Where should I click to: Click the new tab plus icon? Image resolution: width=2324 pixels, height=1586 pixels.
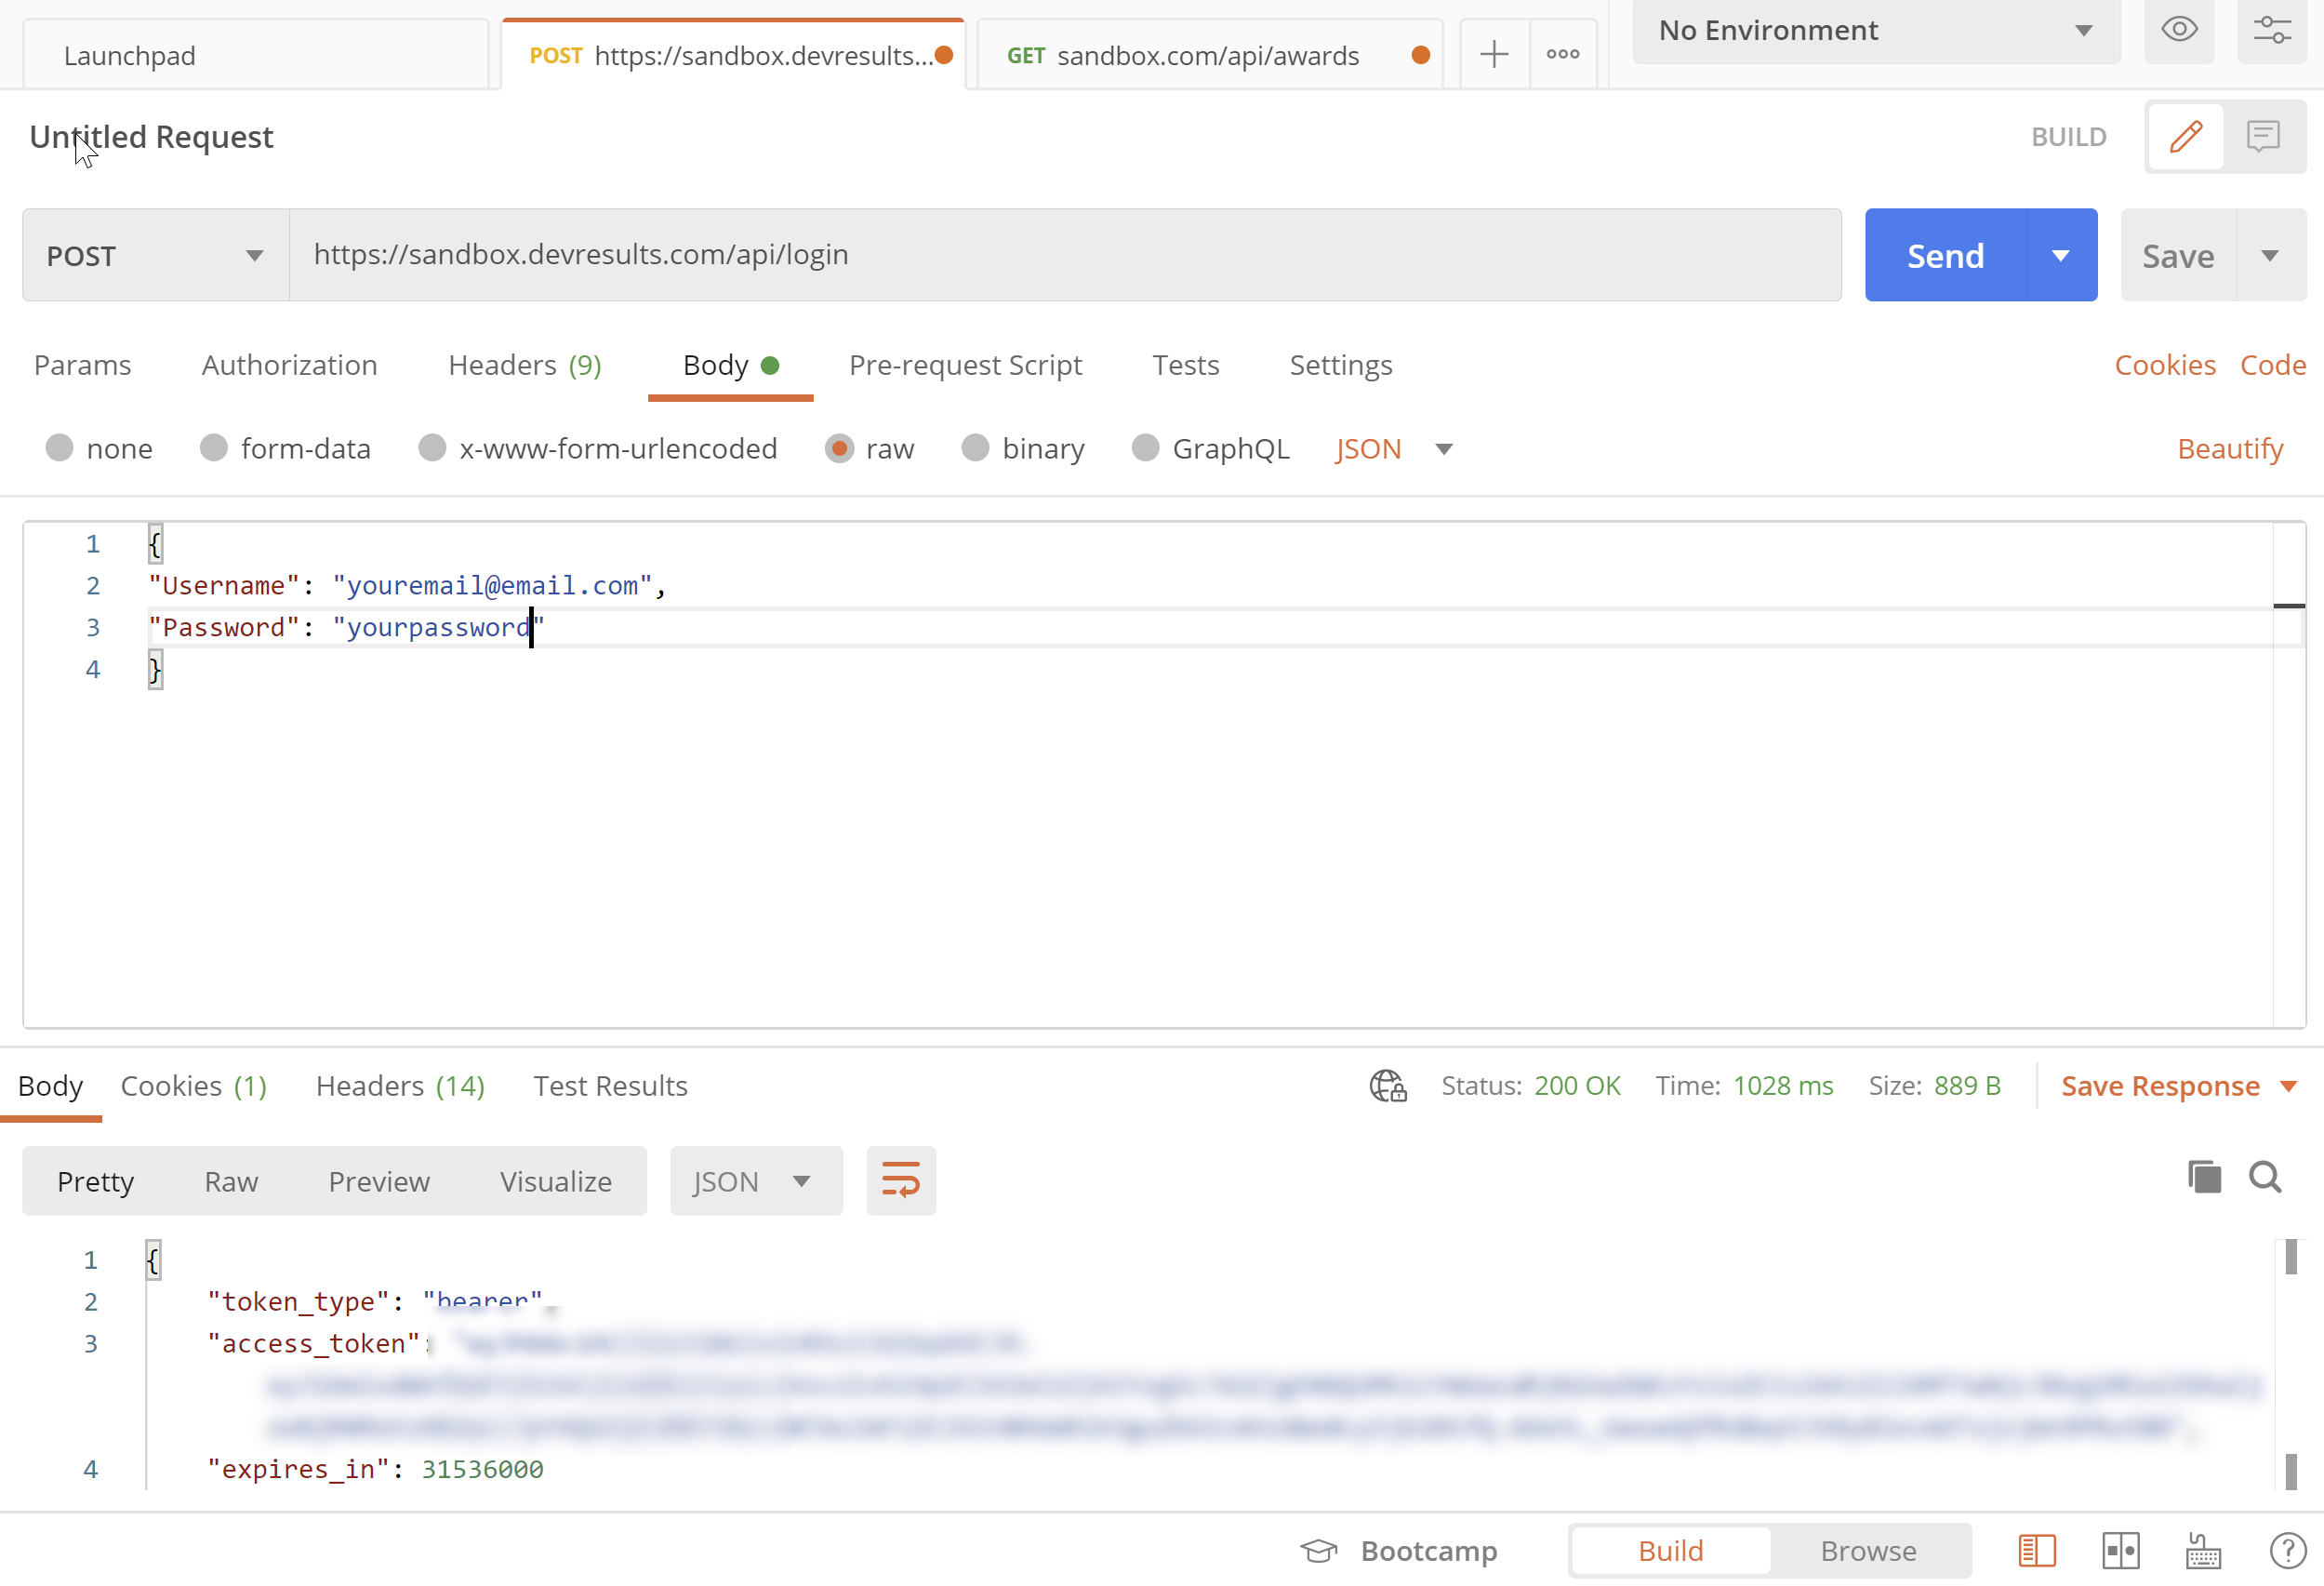pos(1494,54)
